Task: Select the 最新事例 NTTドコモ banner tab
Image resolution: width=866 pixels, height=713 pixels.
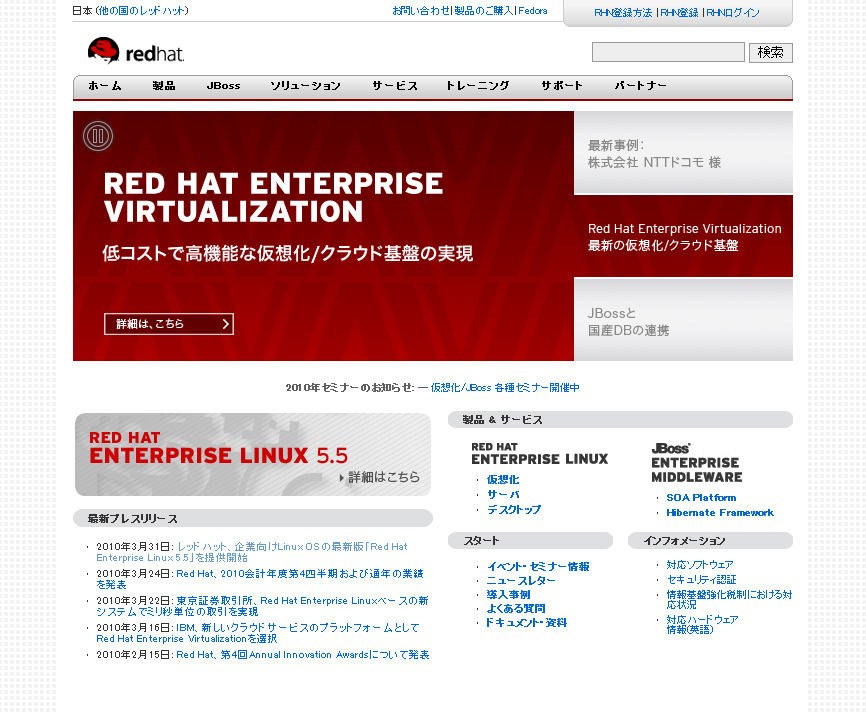Action: tap(683, 153)
